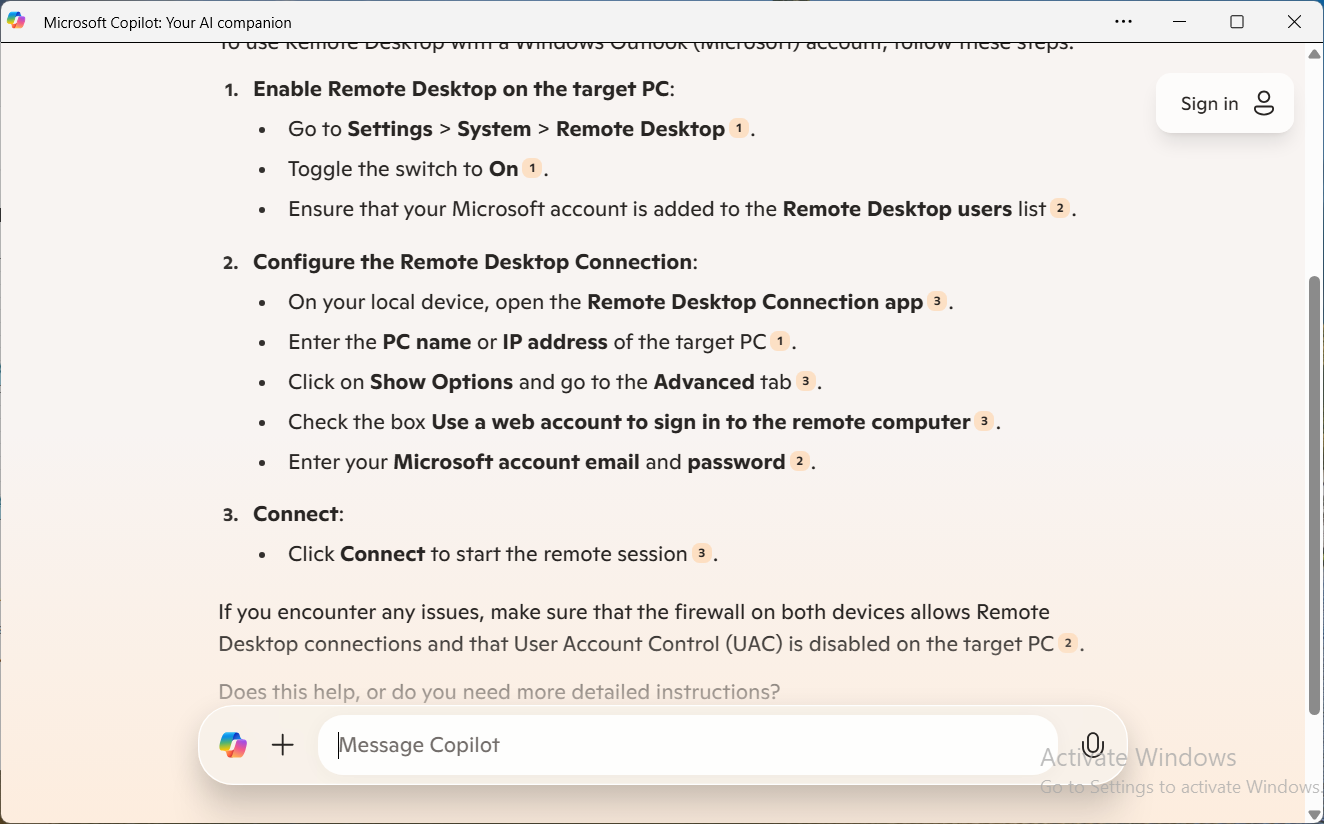The image size is (1324, 824).
Task: Open citation 3 after Remote Desktop Connection app
Action: coord(937,301)
